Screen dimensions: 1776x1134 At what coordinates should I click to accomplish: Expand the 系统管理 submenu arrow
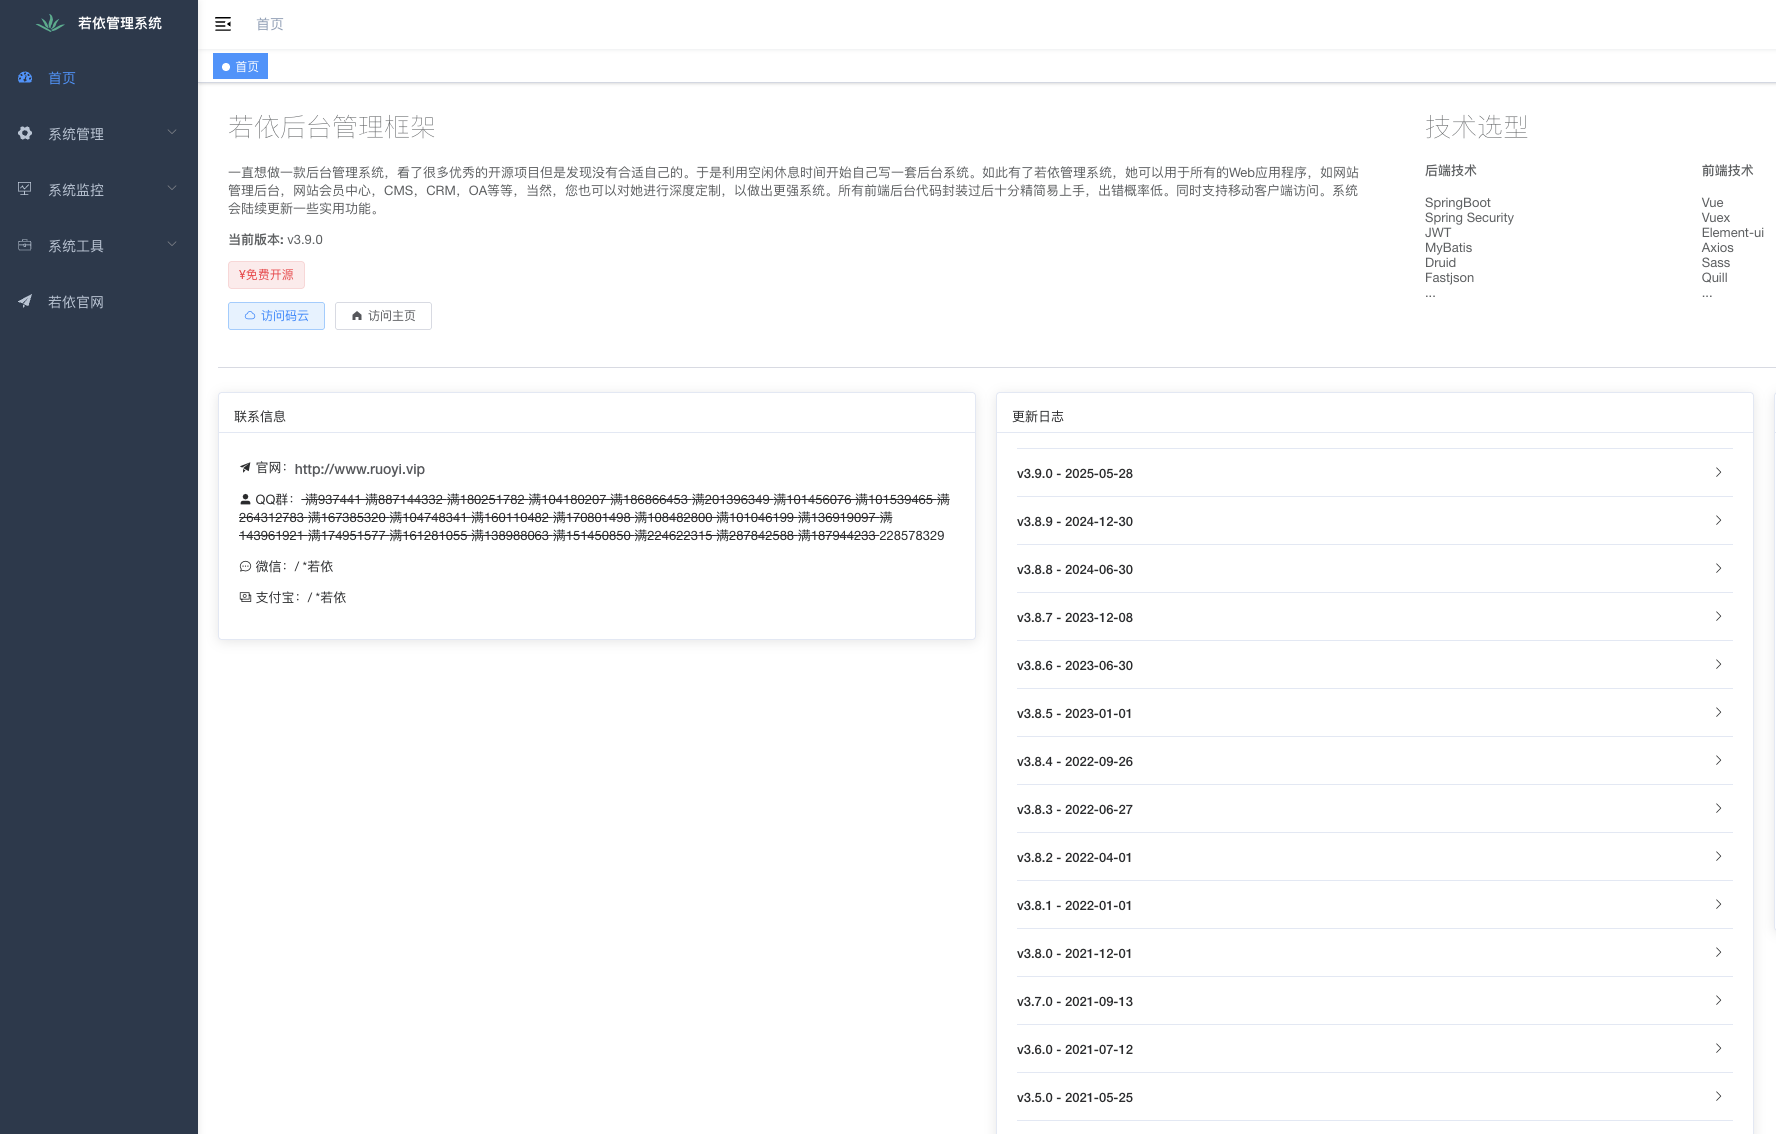172,133
